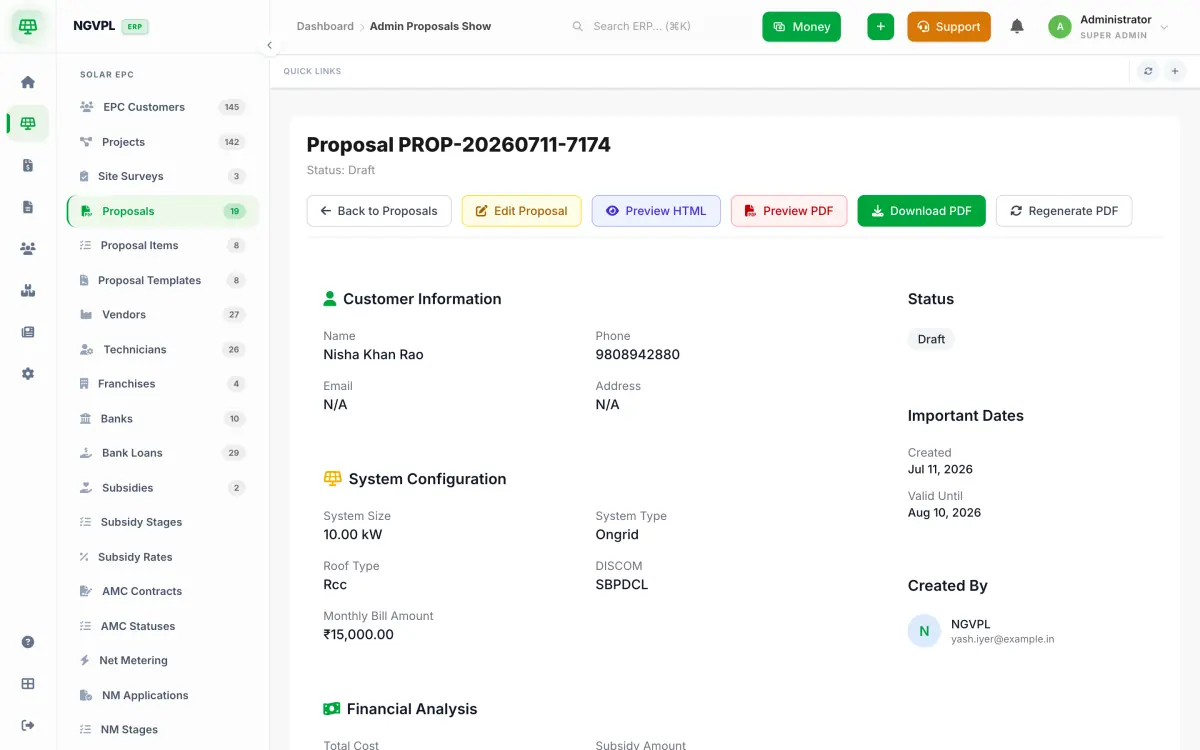Image resolution: width=1200 pixels, height=750 pixels.
Task: Open Proposal Items menu item
Action: (162, 245)
